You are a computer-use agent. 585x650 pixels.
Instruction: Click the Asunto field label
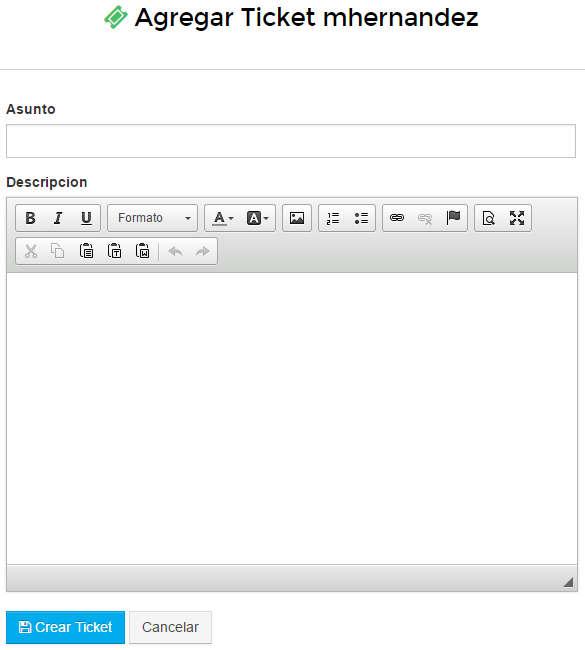(31, 109)
